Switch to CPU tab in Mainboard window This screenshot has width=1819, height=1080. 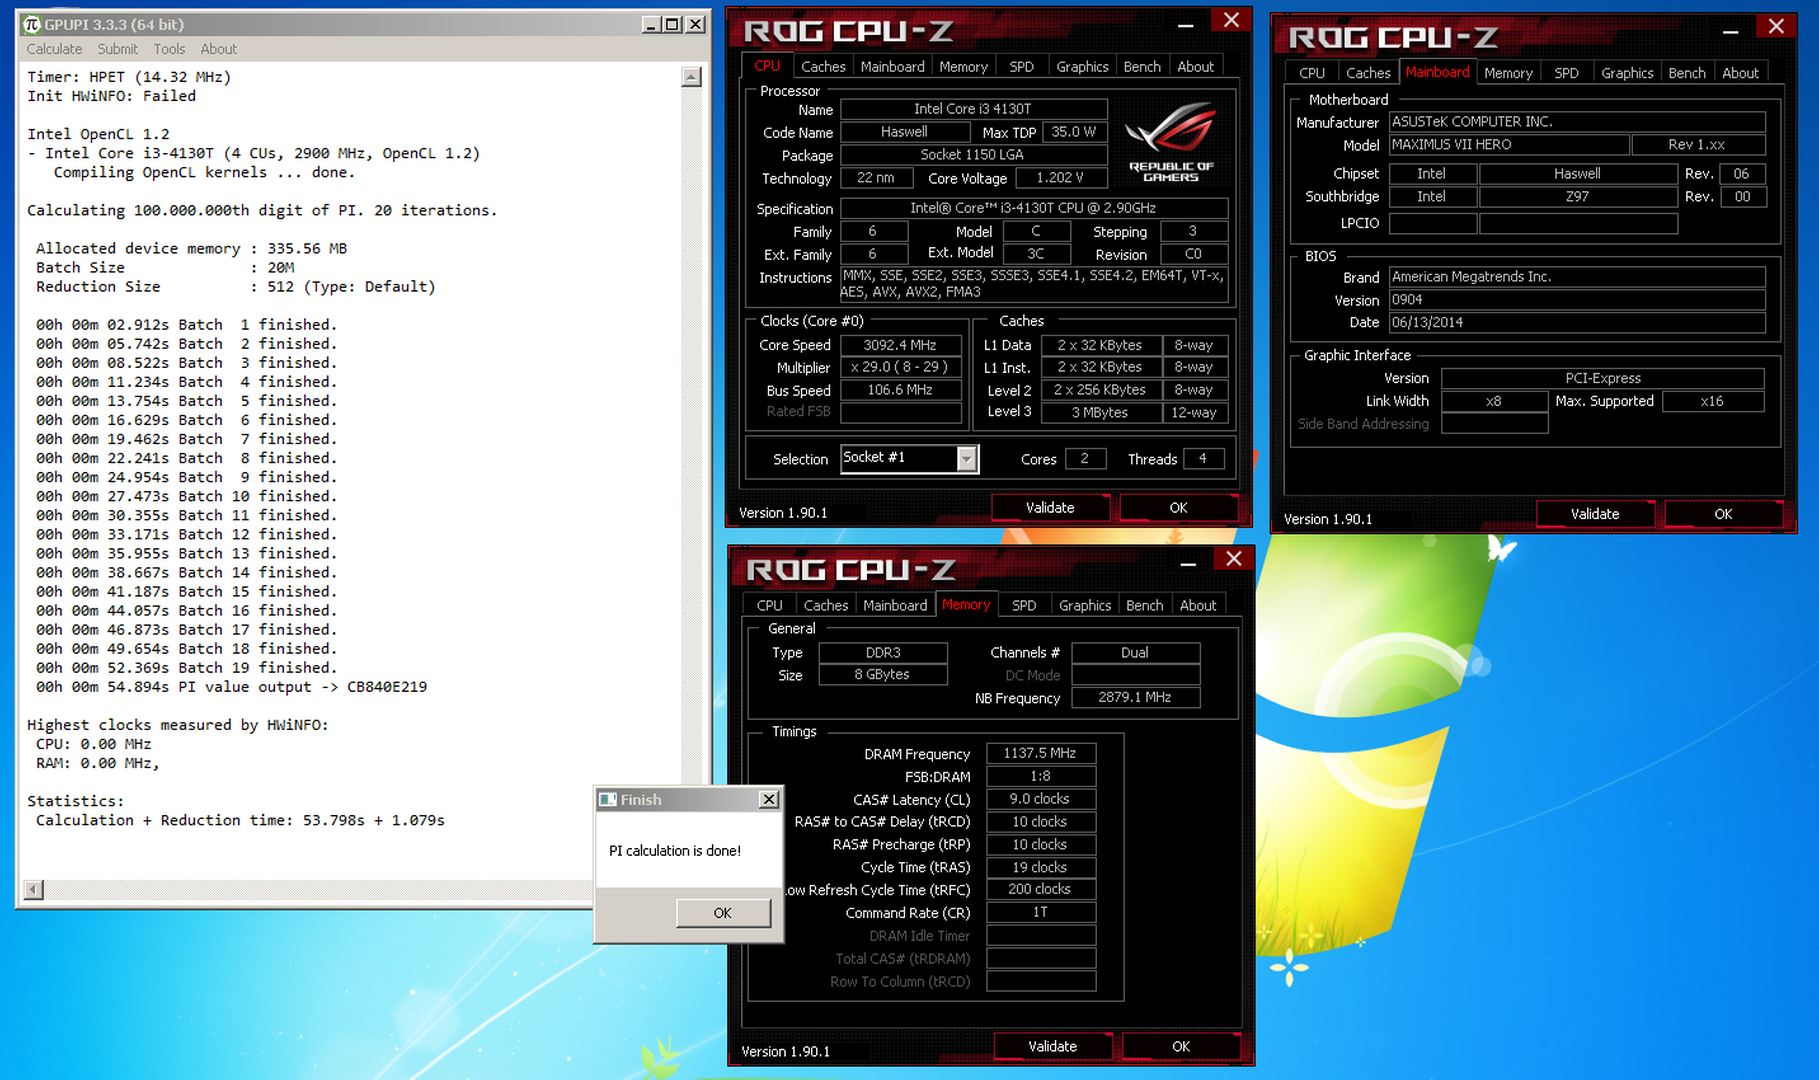[x=1312, y=73]
